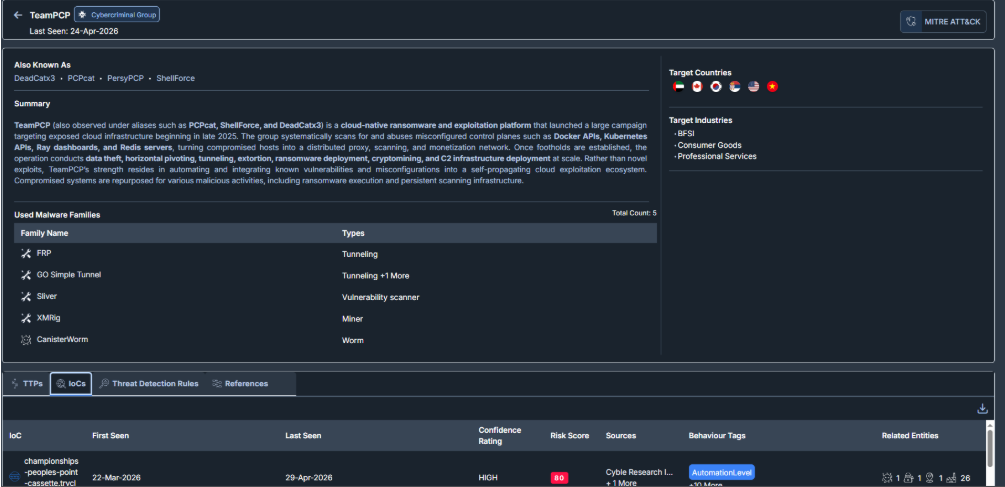Open the CanisterWorm malware family
The image size is (1005, 487).
(x=62, y=339)
